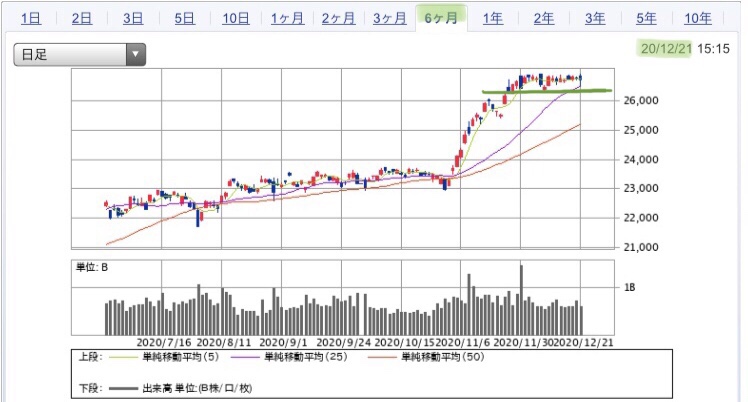Select the 2日 period tab
748x402 pixels.
(82, 19)
